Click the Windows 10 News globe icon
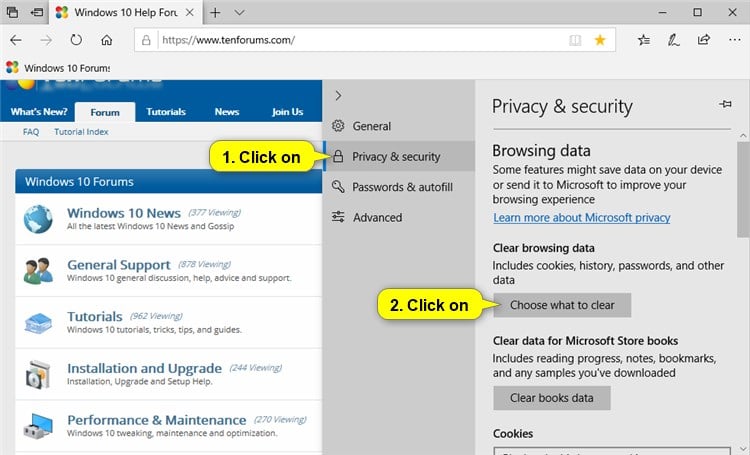 pos(38,219)
